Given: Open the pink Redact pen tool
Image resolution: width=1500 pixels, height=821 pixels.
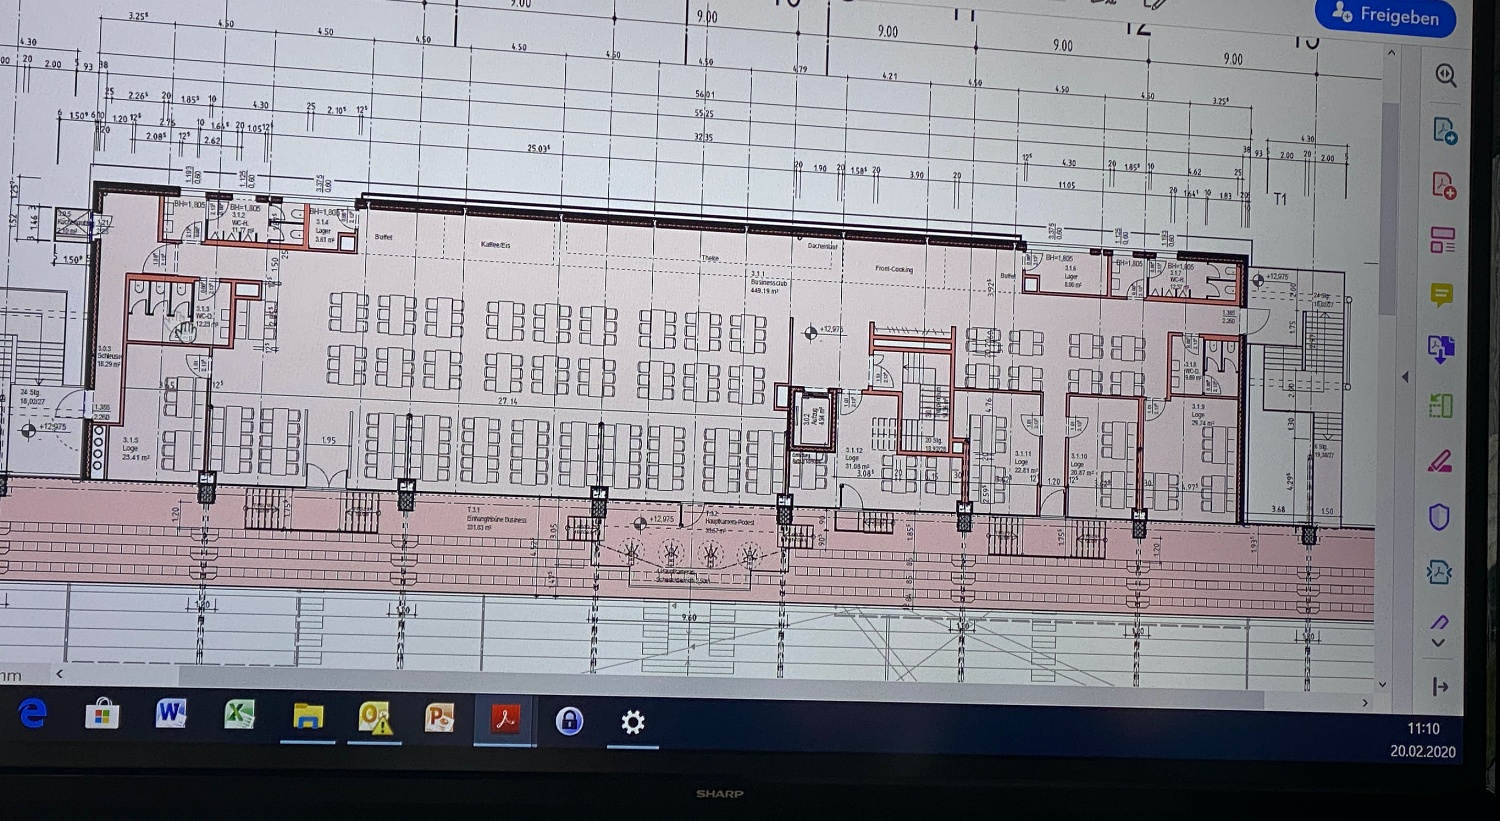Looking at the screenshot, I should 1439,461.
